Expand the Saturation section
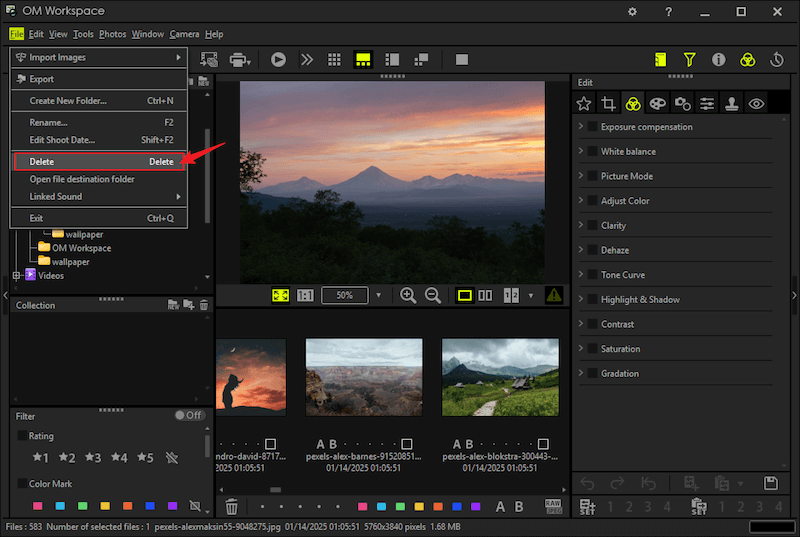Image resolution: width=800 pixels, height=537 pixels. coord(581,348)
